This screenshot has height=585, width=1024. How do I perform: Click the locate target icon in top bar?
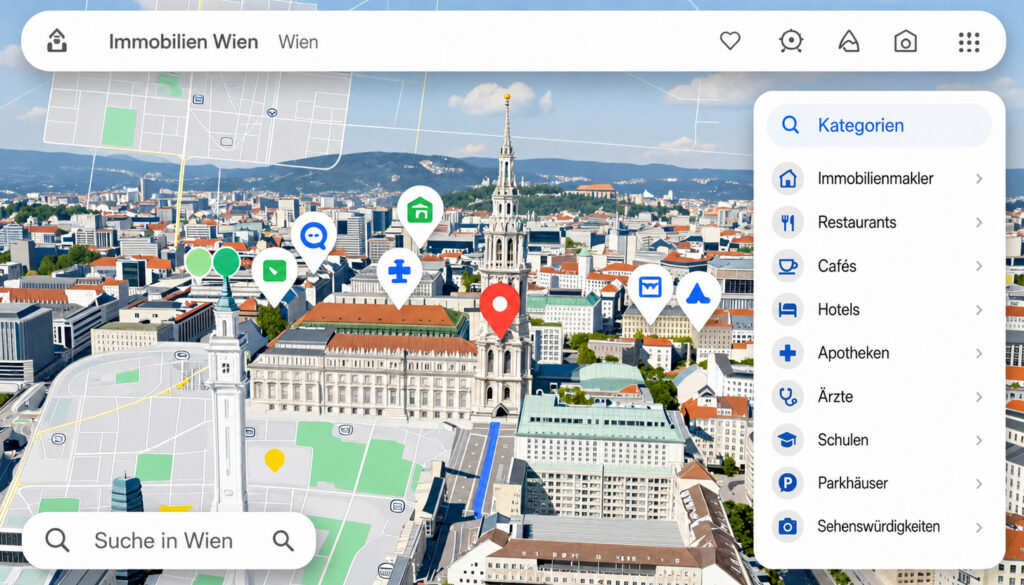pos(791,41)
